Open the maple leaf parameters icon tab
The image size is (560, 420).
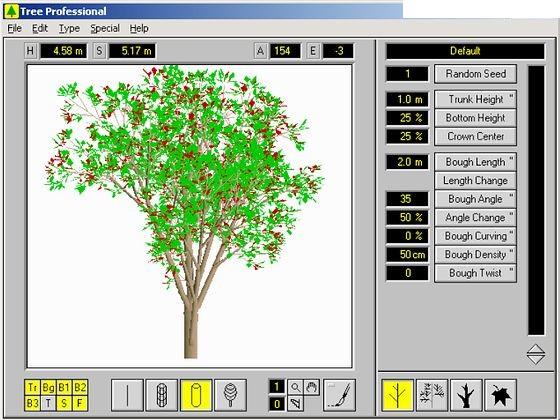click(501, 395)
